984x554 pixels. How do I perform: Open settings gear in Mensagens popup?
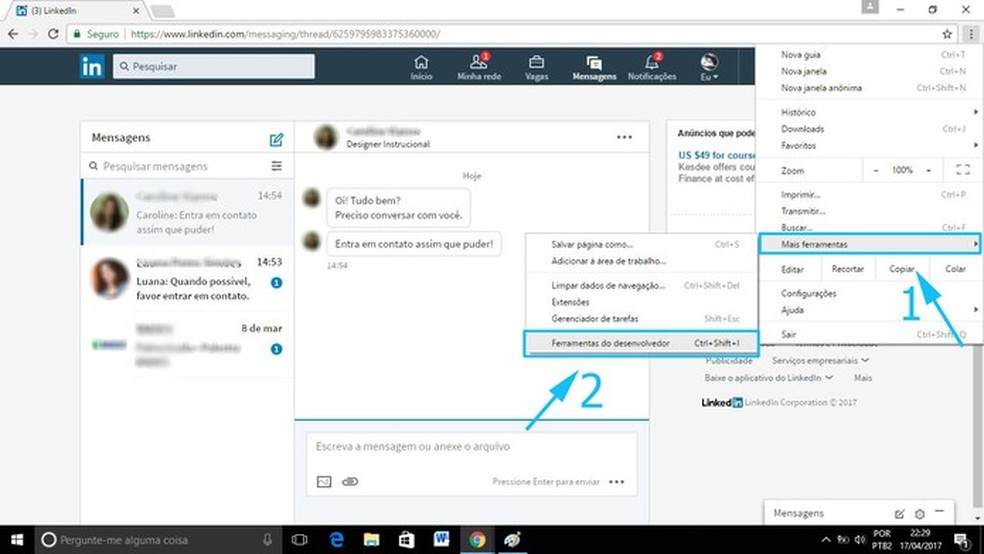click(x=919, y=514)
